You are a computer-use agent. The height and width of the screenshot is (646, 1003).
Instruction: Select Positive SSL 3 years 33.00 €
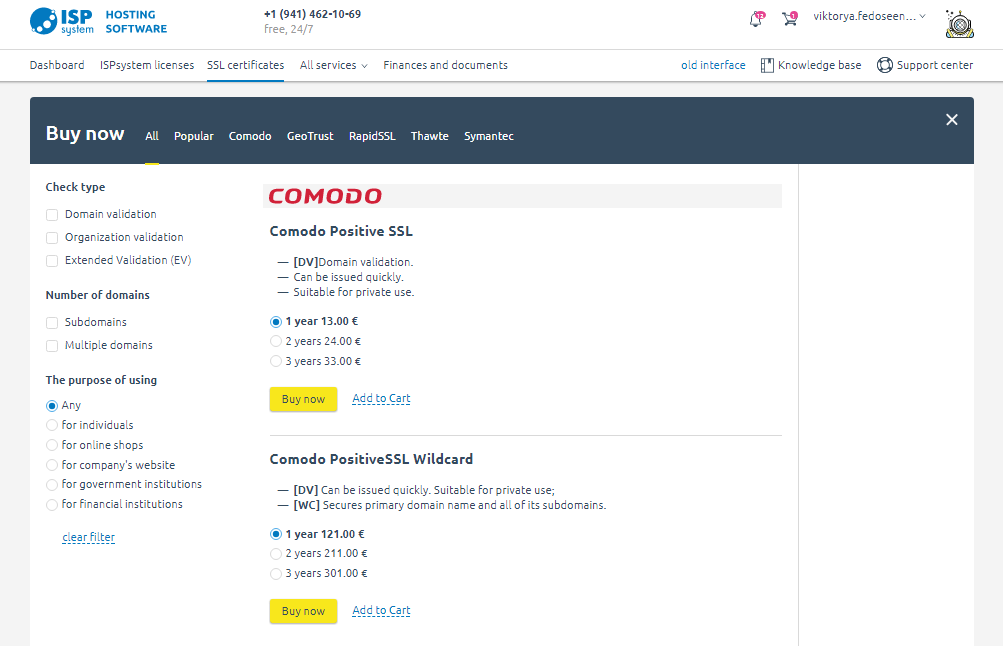276,361
